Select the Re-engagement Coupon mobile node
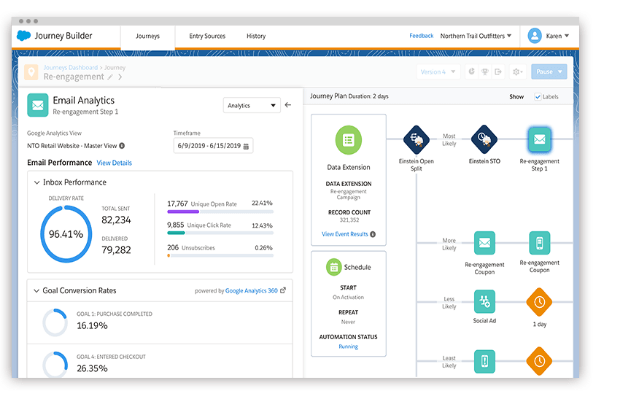620x402 pixels. (x=539, y=243)
